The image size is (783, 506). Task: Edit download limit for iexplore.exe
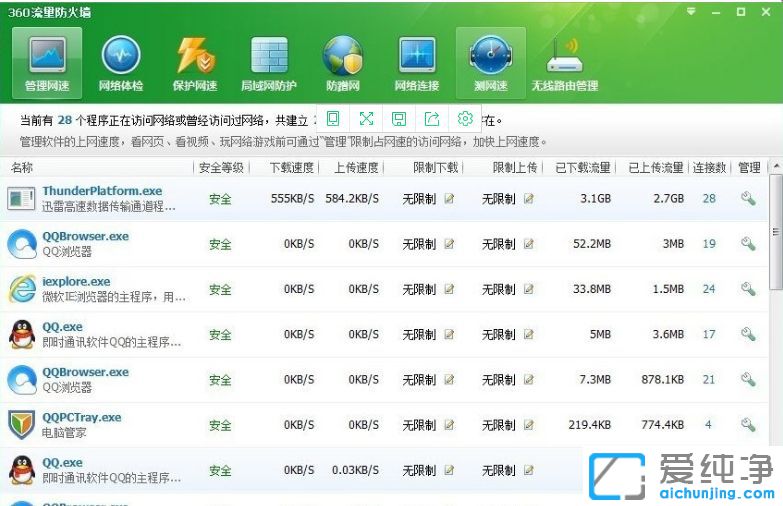point(449,289)
